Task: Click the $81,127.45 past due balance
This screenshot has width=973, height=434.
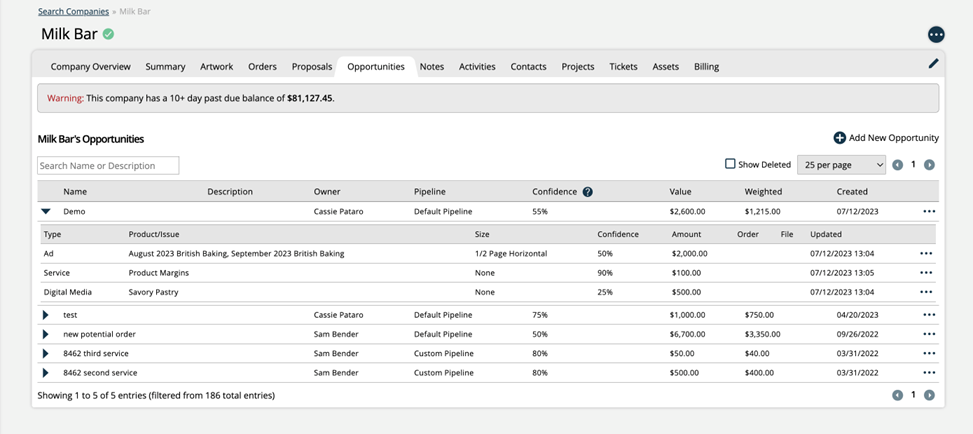Action: [310, 98]
